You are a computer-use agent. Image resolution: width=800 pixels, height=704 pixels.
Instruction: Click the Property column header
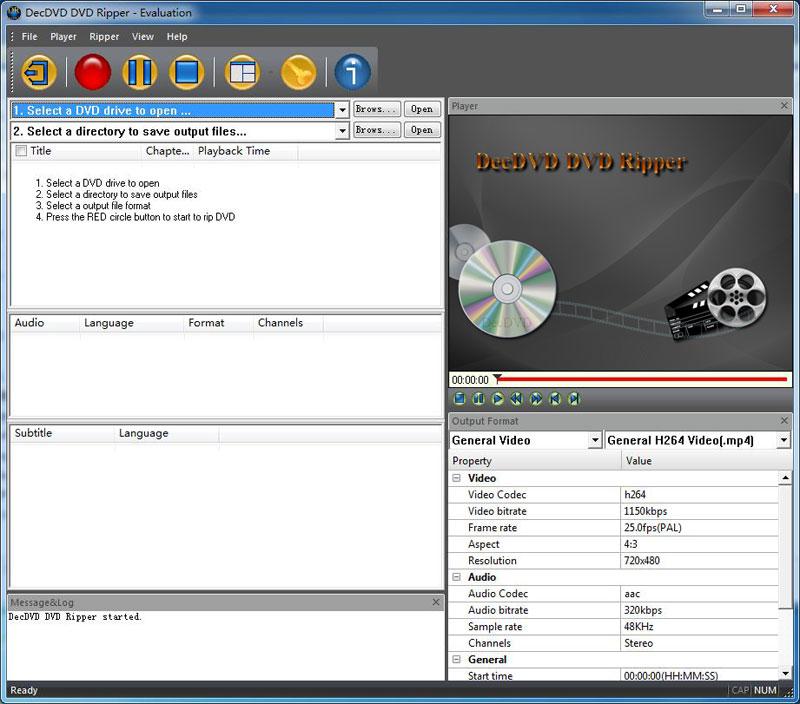coord(535,461)
